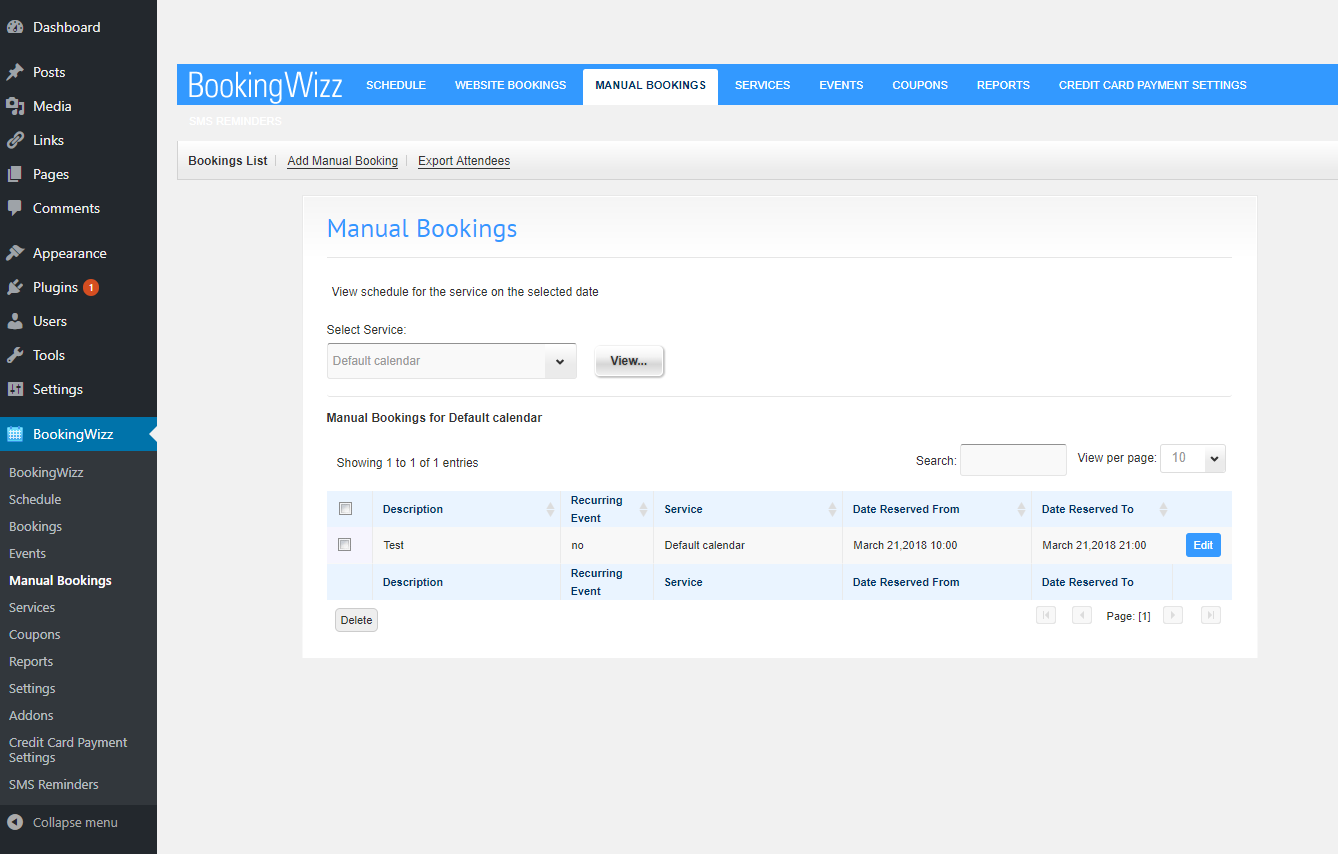Click the Plugins plug icon

coord(15,287)
